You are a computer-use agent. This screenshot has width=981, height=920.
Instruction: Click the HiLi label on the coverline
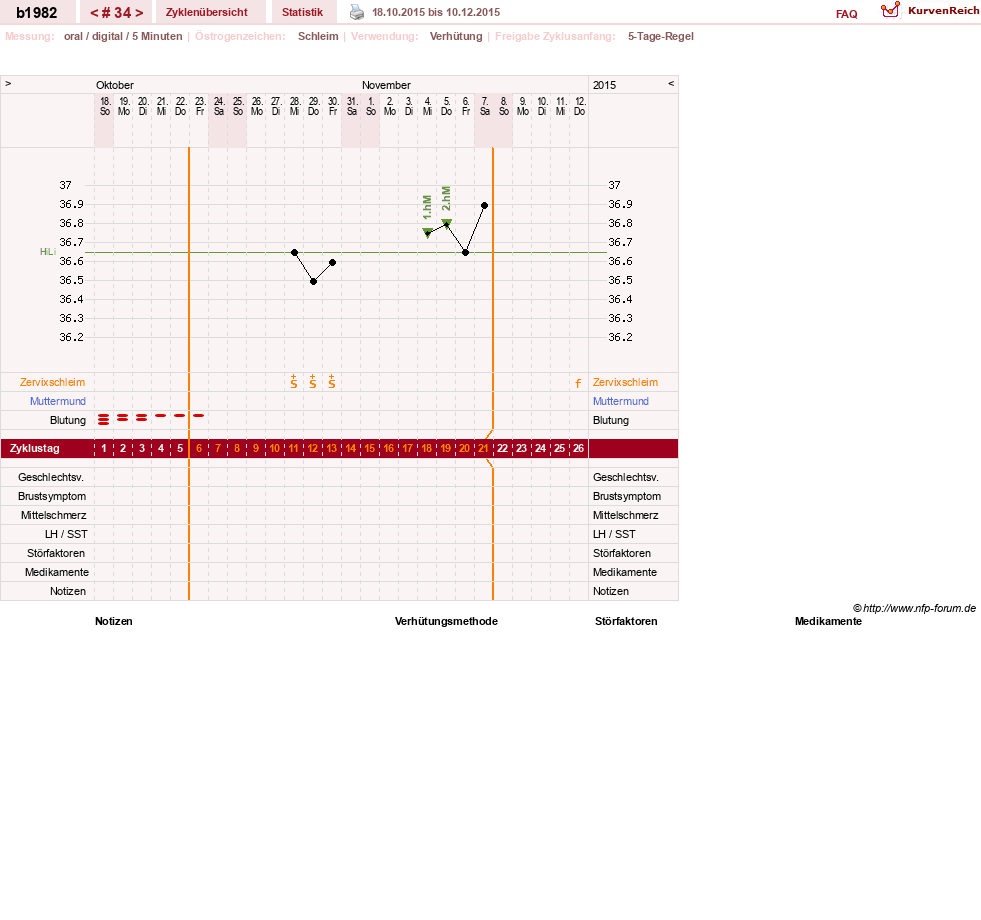coord(48,252)
